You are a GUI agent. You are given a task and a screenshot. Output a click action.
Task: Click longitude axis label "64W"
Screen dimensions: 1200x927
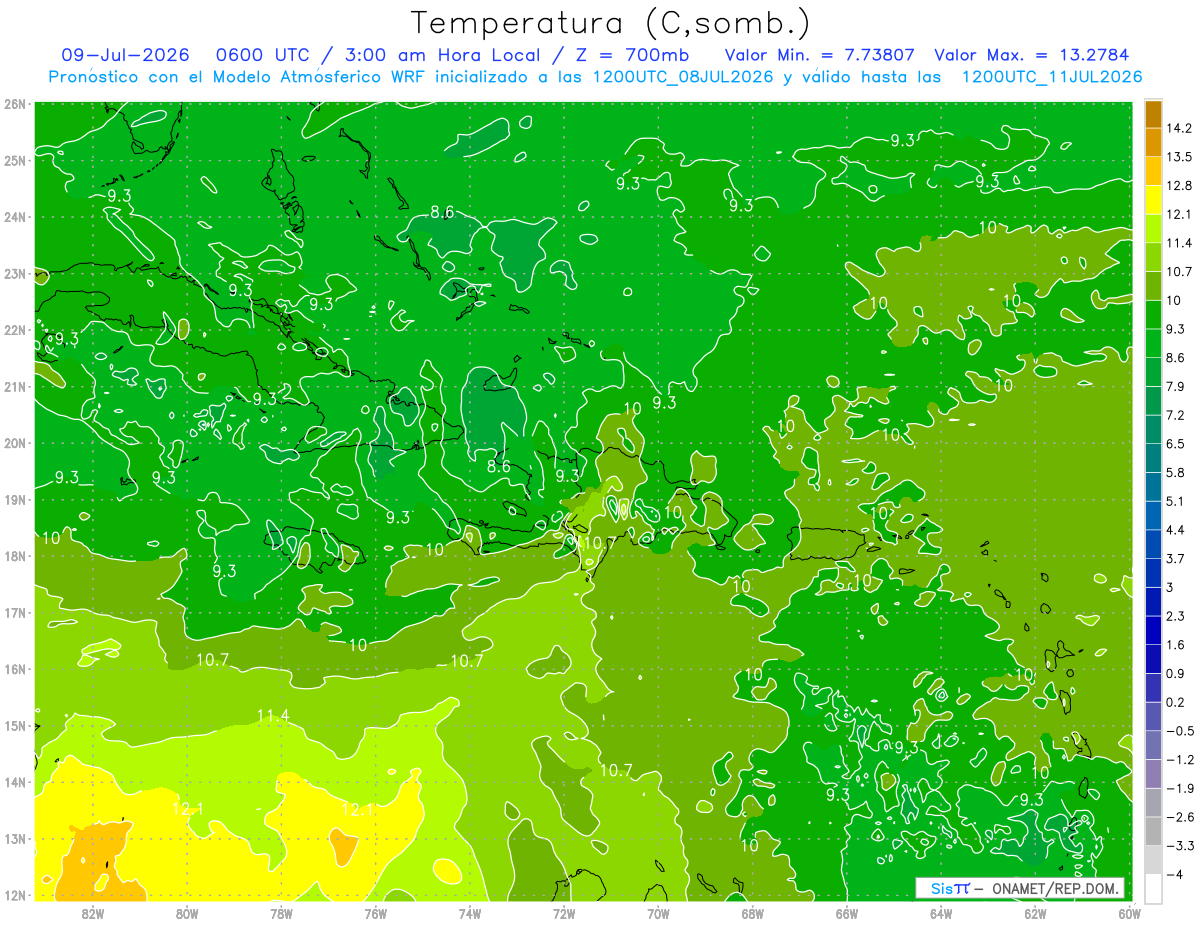(x=941, y=912)
